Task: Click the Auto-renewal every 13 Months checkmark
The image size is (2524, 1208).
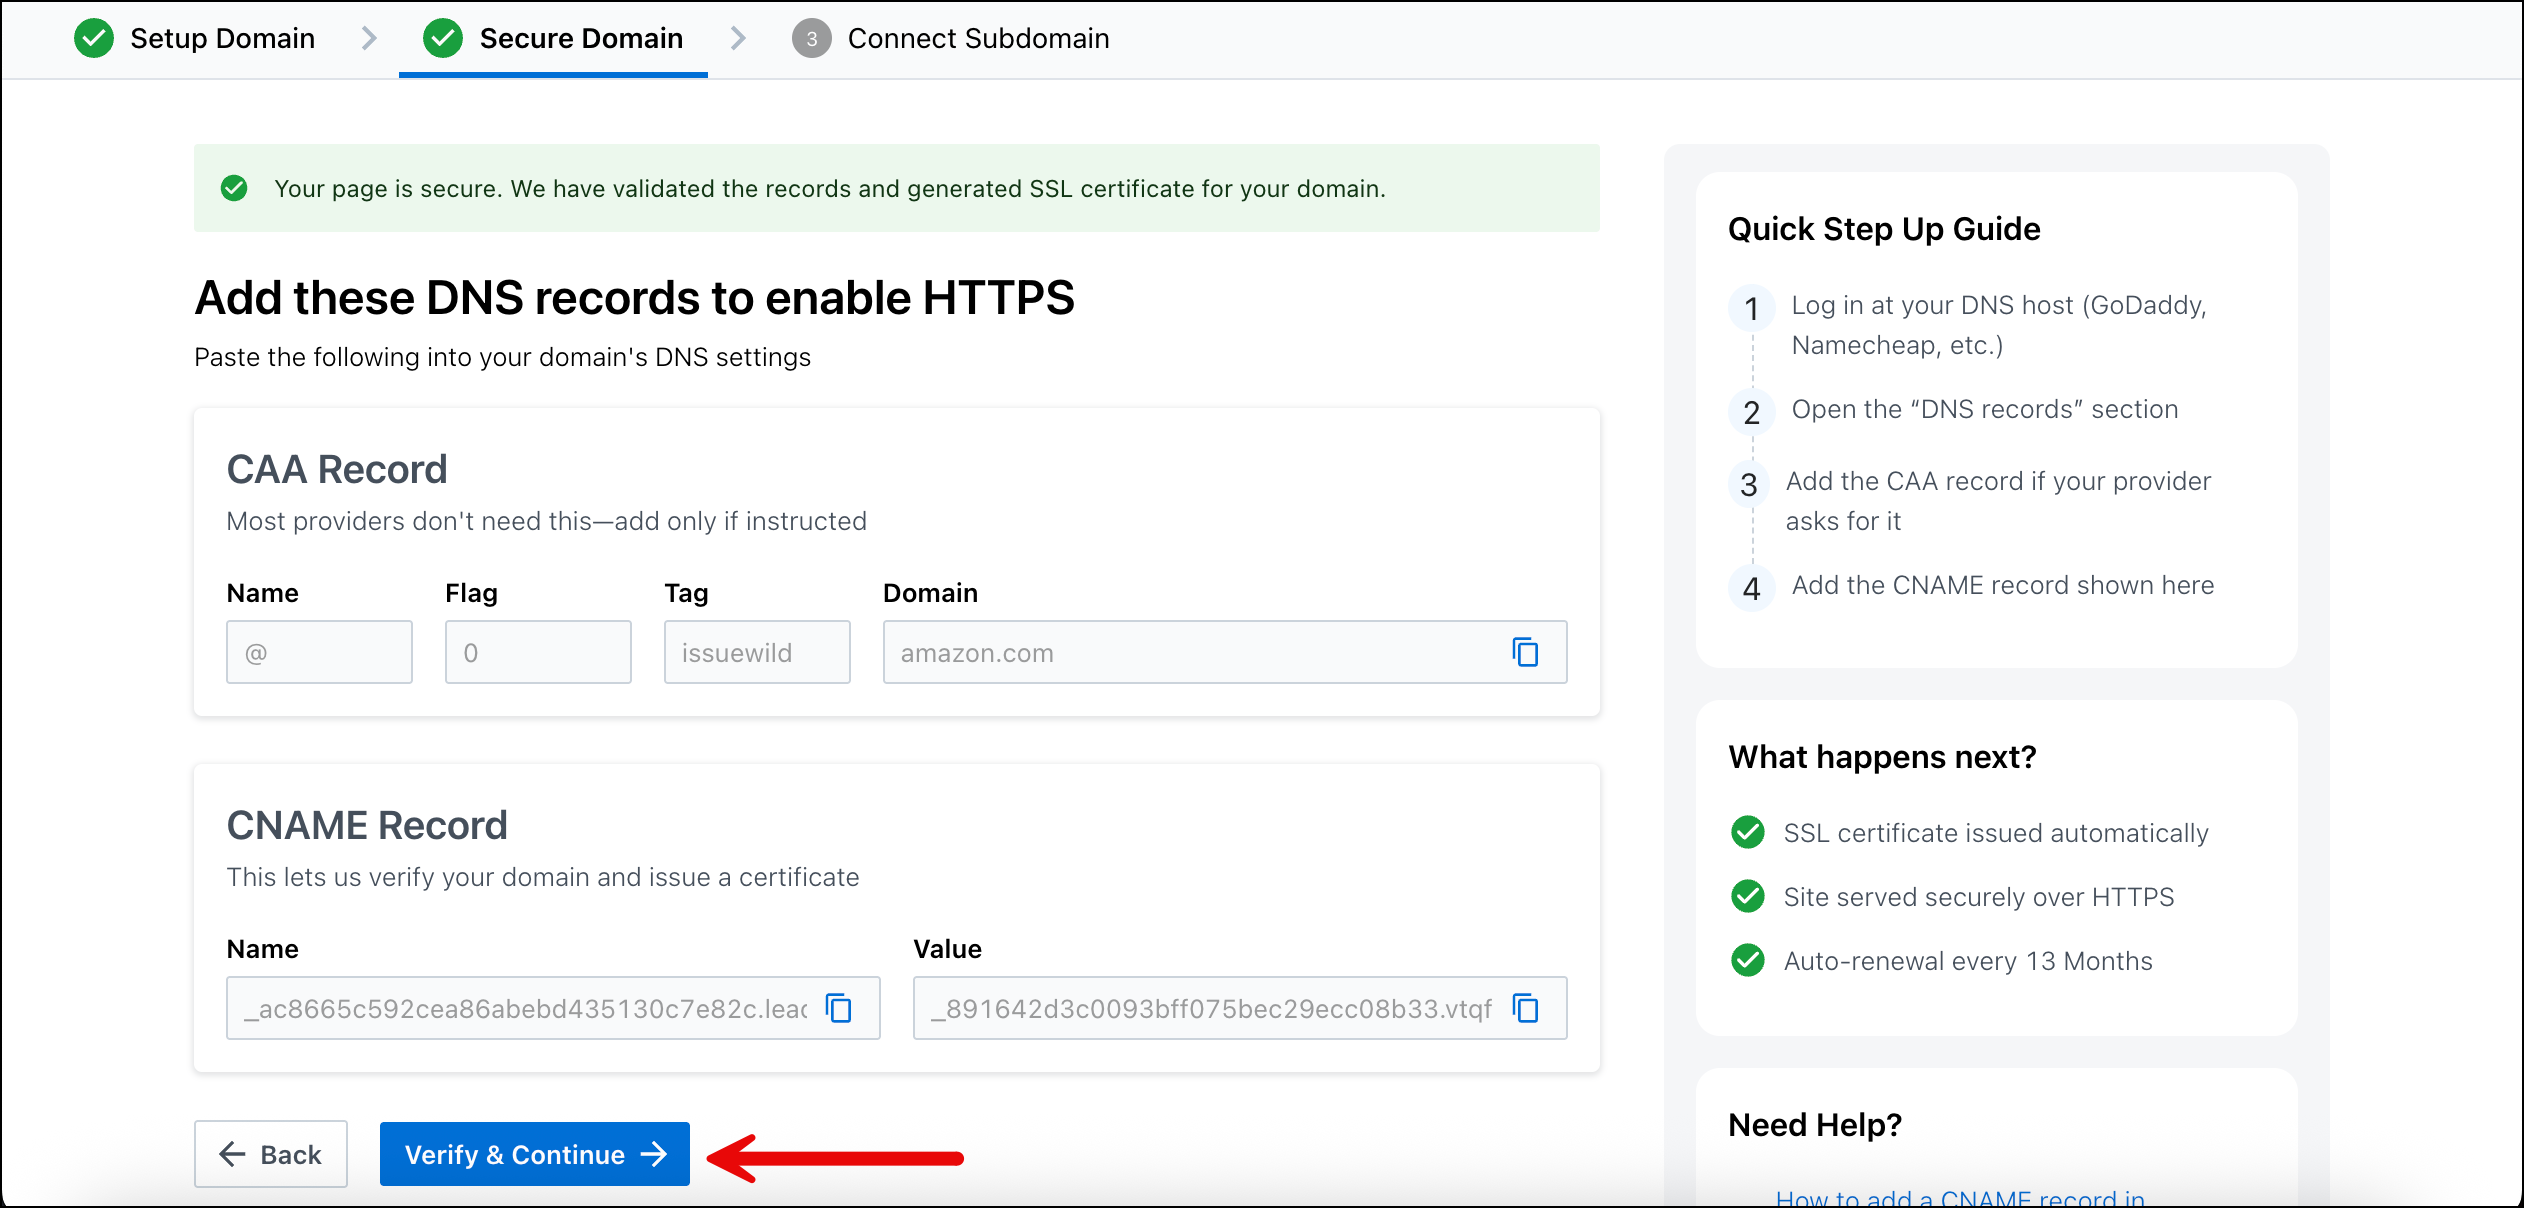Action: (1747, 961)
